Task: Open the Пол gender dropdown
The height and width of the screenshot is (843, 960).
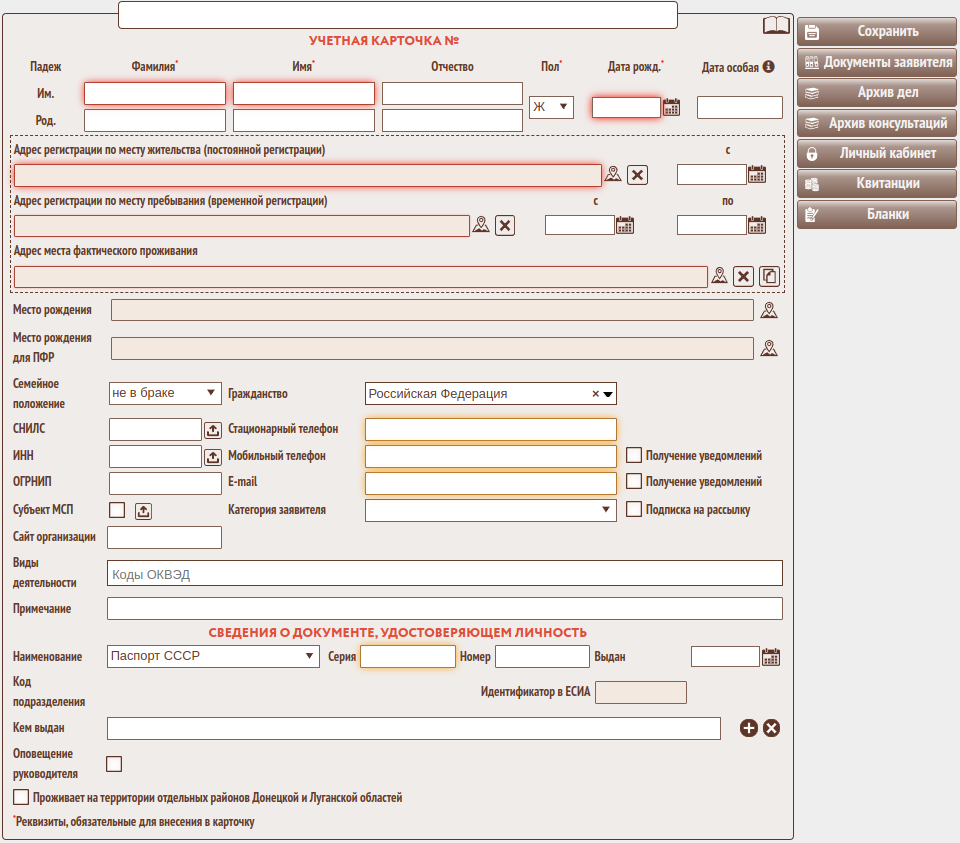Action: tap(551, 107)
